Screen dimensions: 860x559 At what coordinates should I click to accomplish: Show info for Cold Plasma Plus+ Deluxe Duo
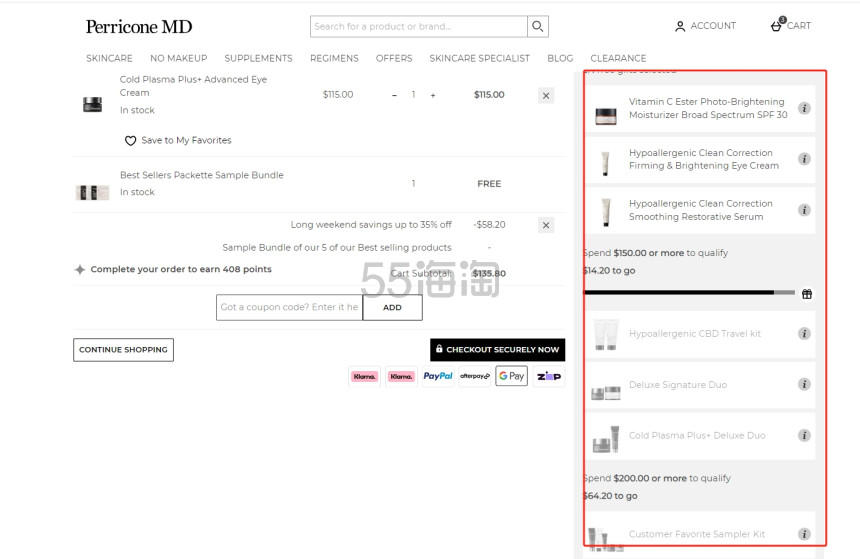pyautogui.click(x=804, y=436)
